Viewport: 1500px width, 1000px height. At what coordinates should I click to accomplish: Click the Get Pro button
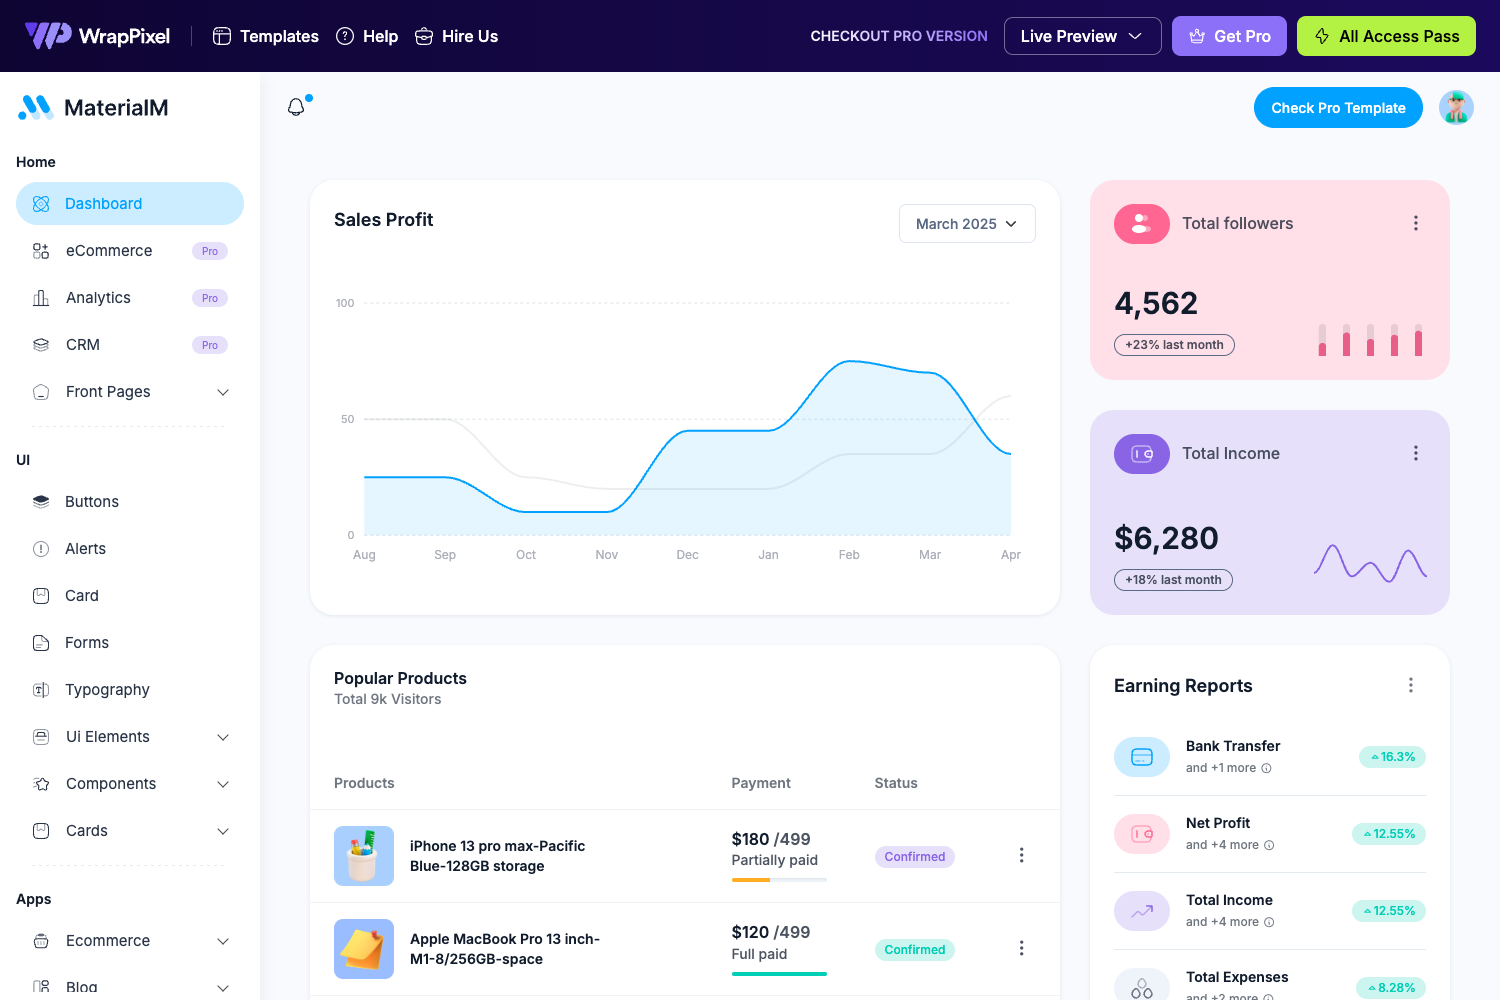click(x=1229, y=36)
